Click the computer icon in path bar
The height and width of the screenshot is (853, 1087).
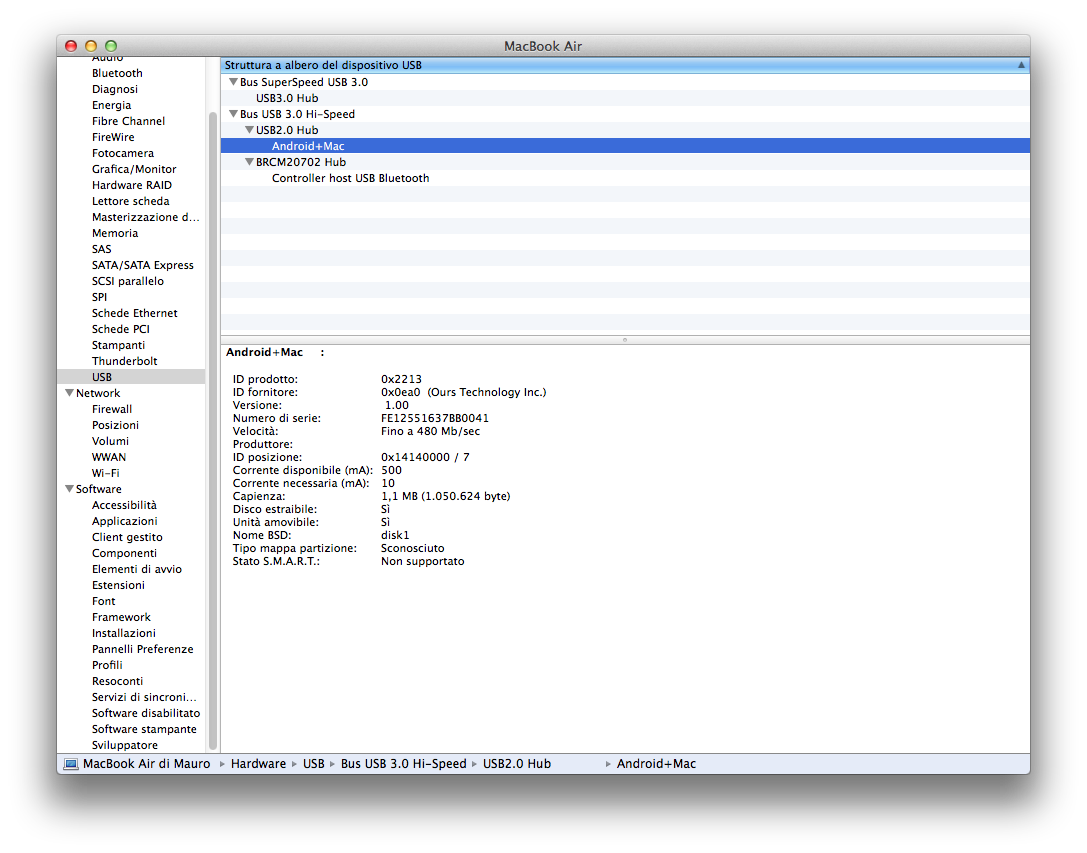click(x=71, y=764)
